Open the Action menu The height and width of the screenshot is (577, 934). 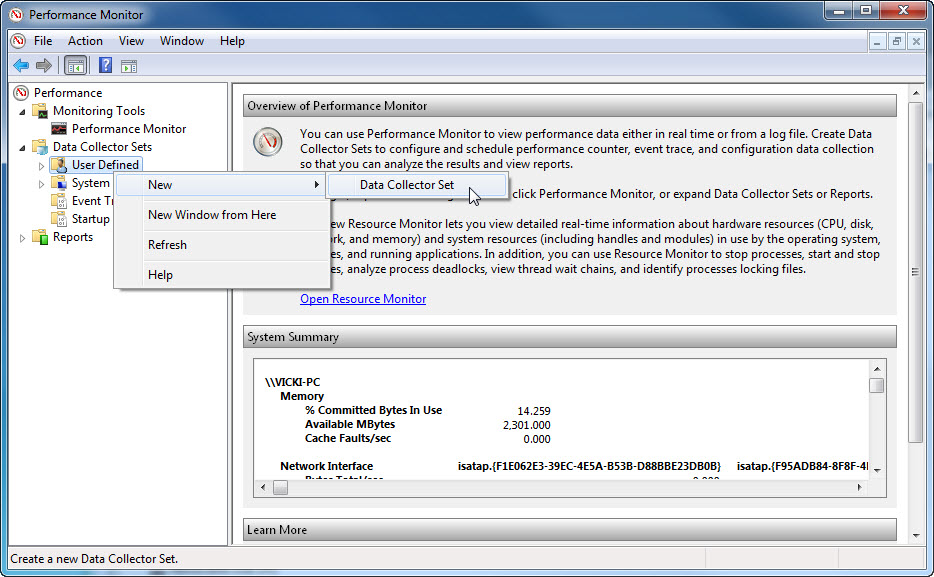point(85,40)
